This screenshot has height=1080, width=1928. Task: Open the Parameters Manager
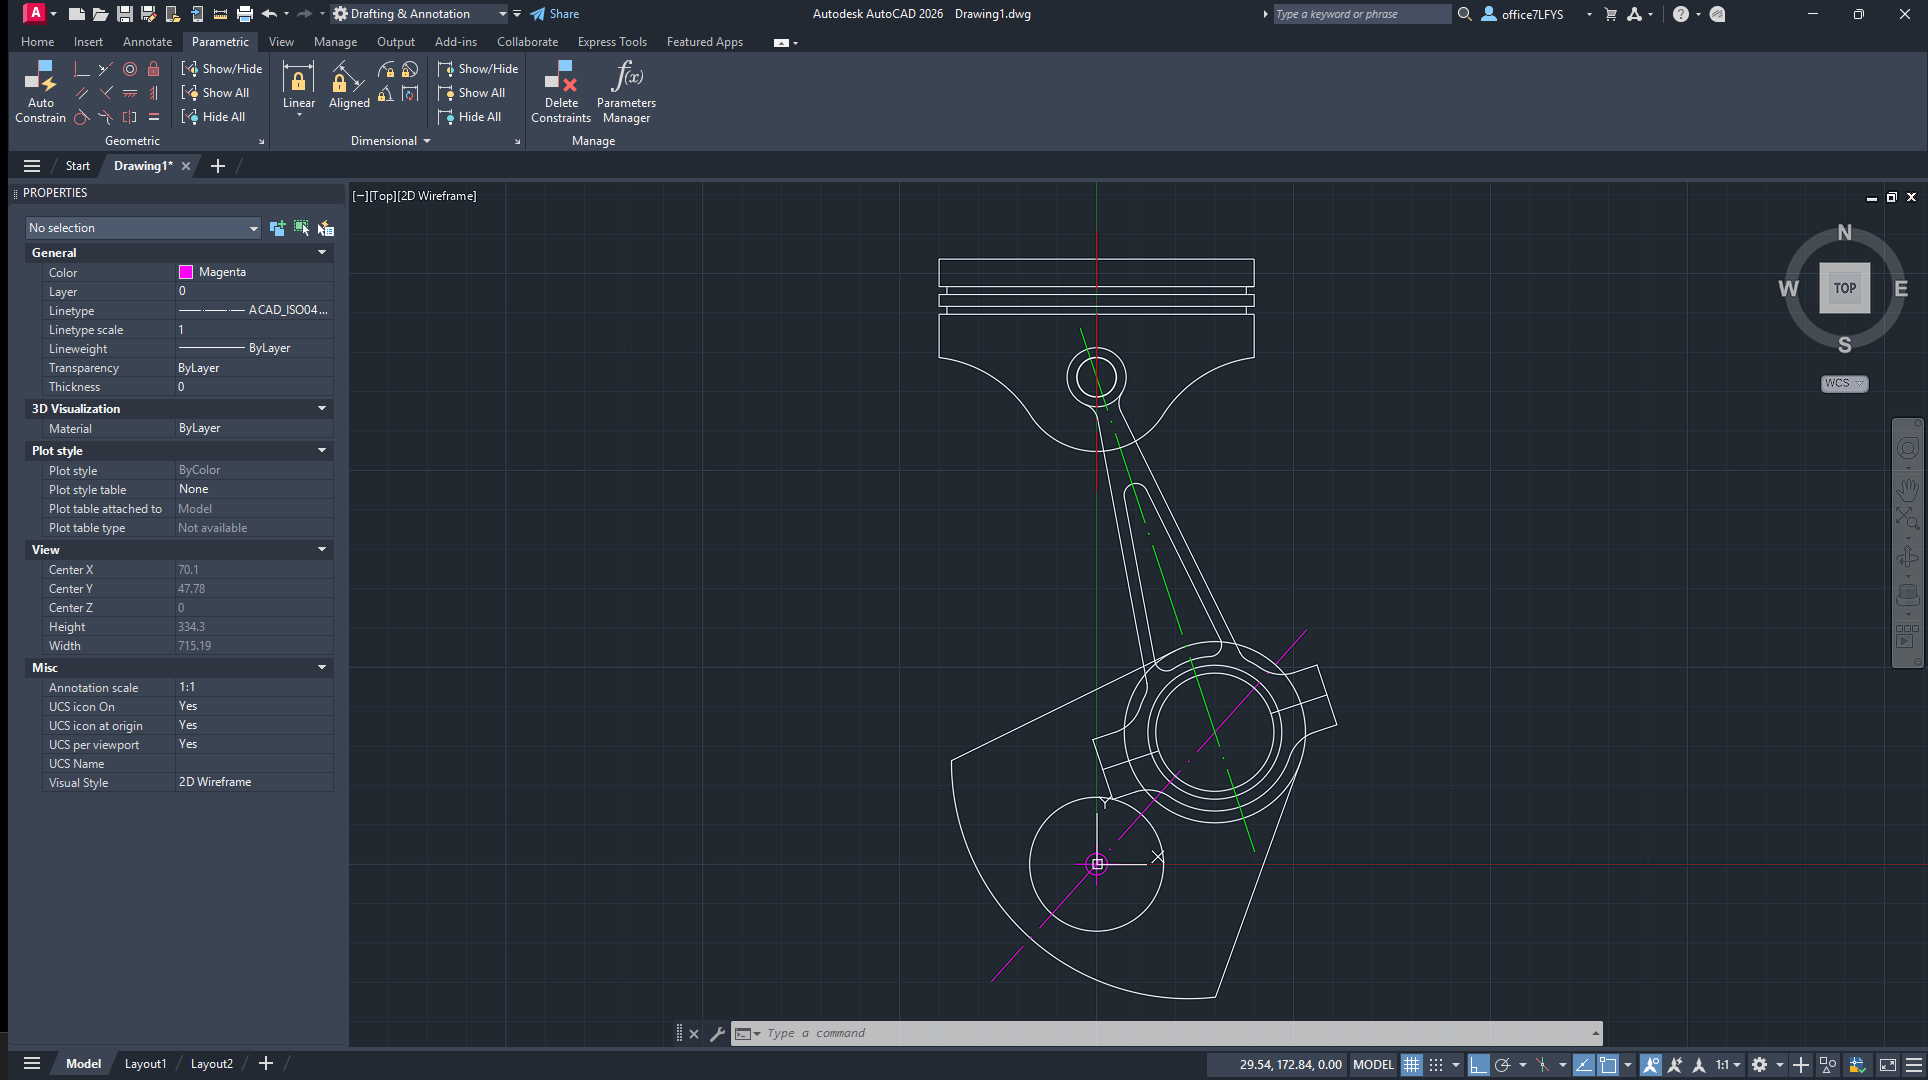tap(626, 91)
